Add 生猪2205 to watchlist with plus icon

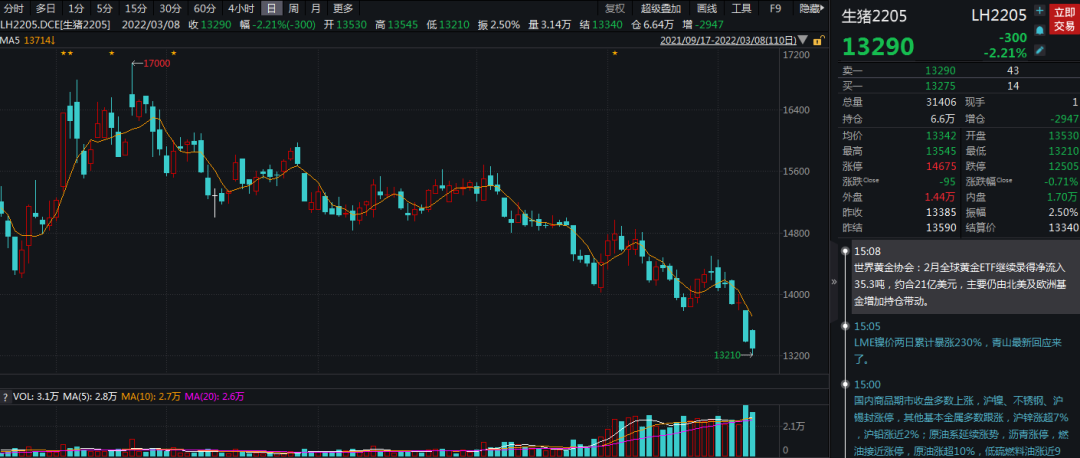point(1039,11)
